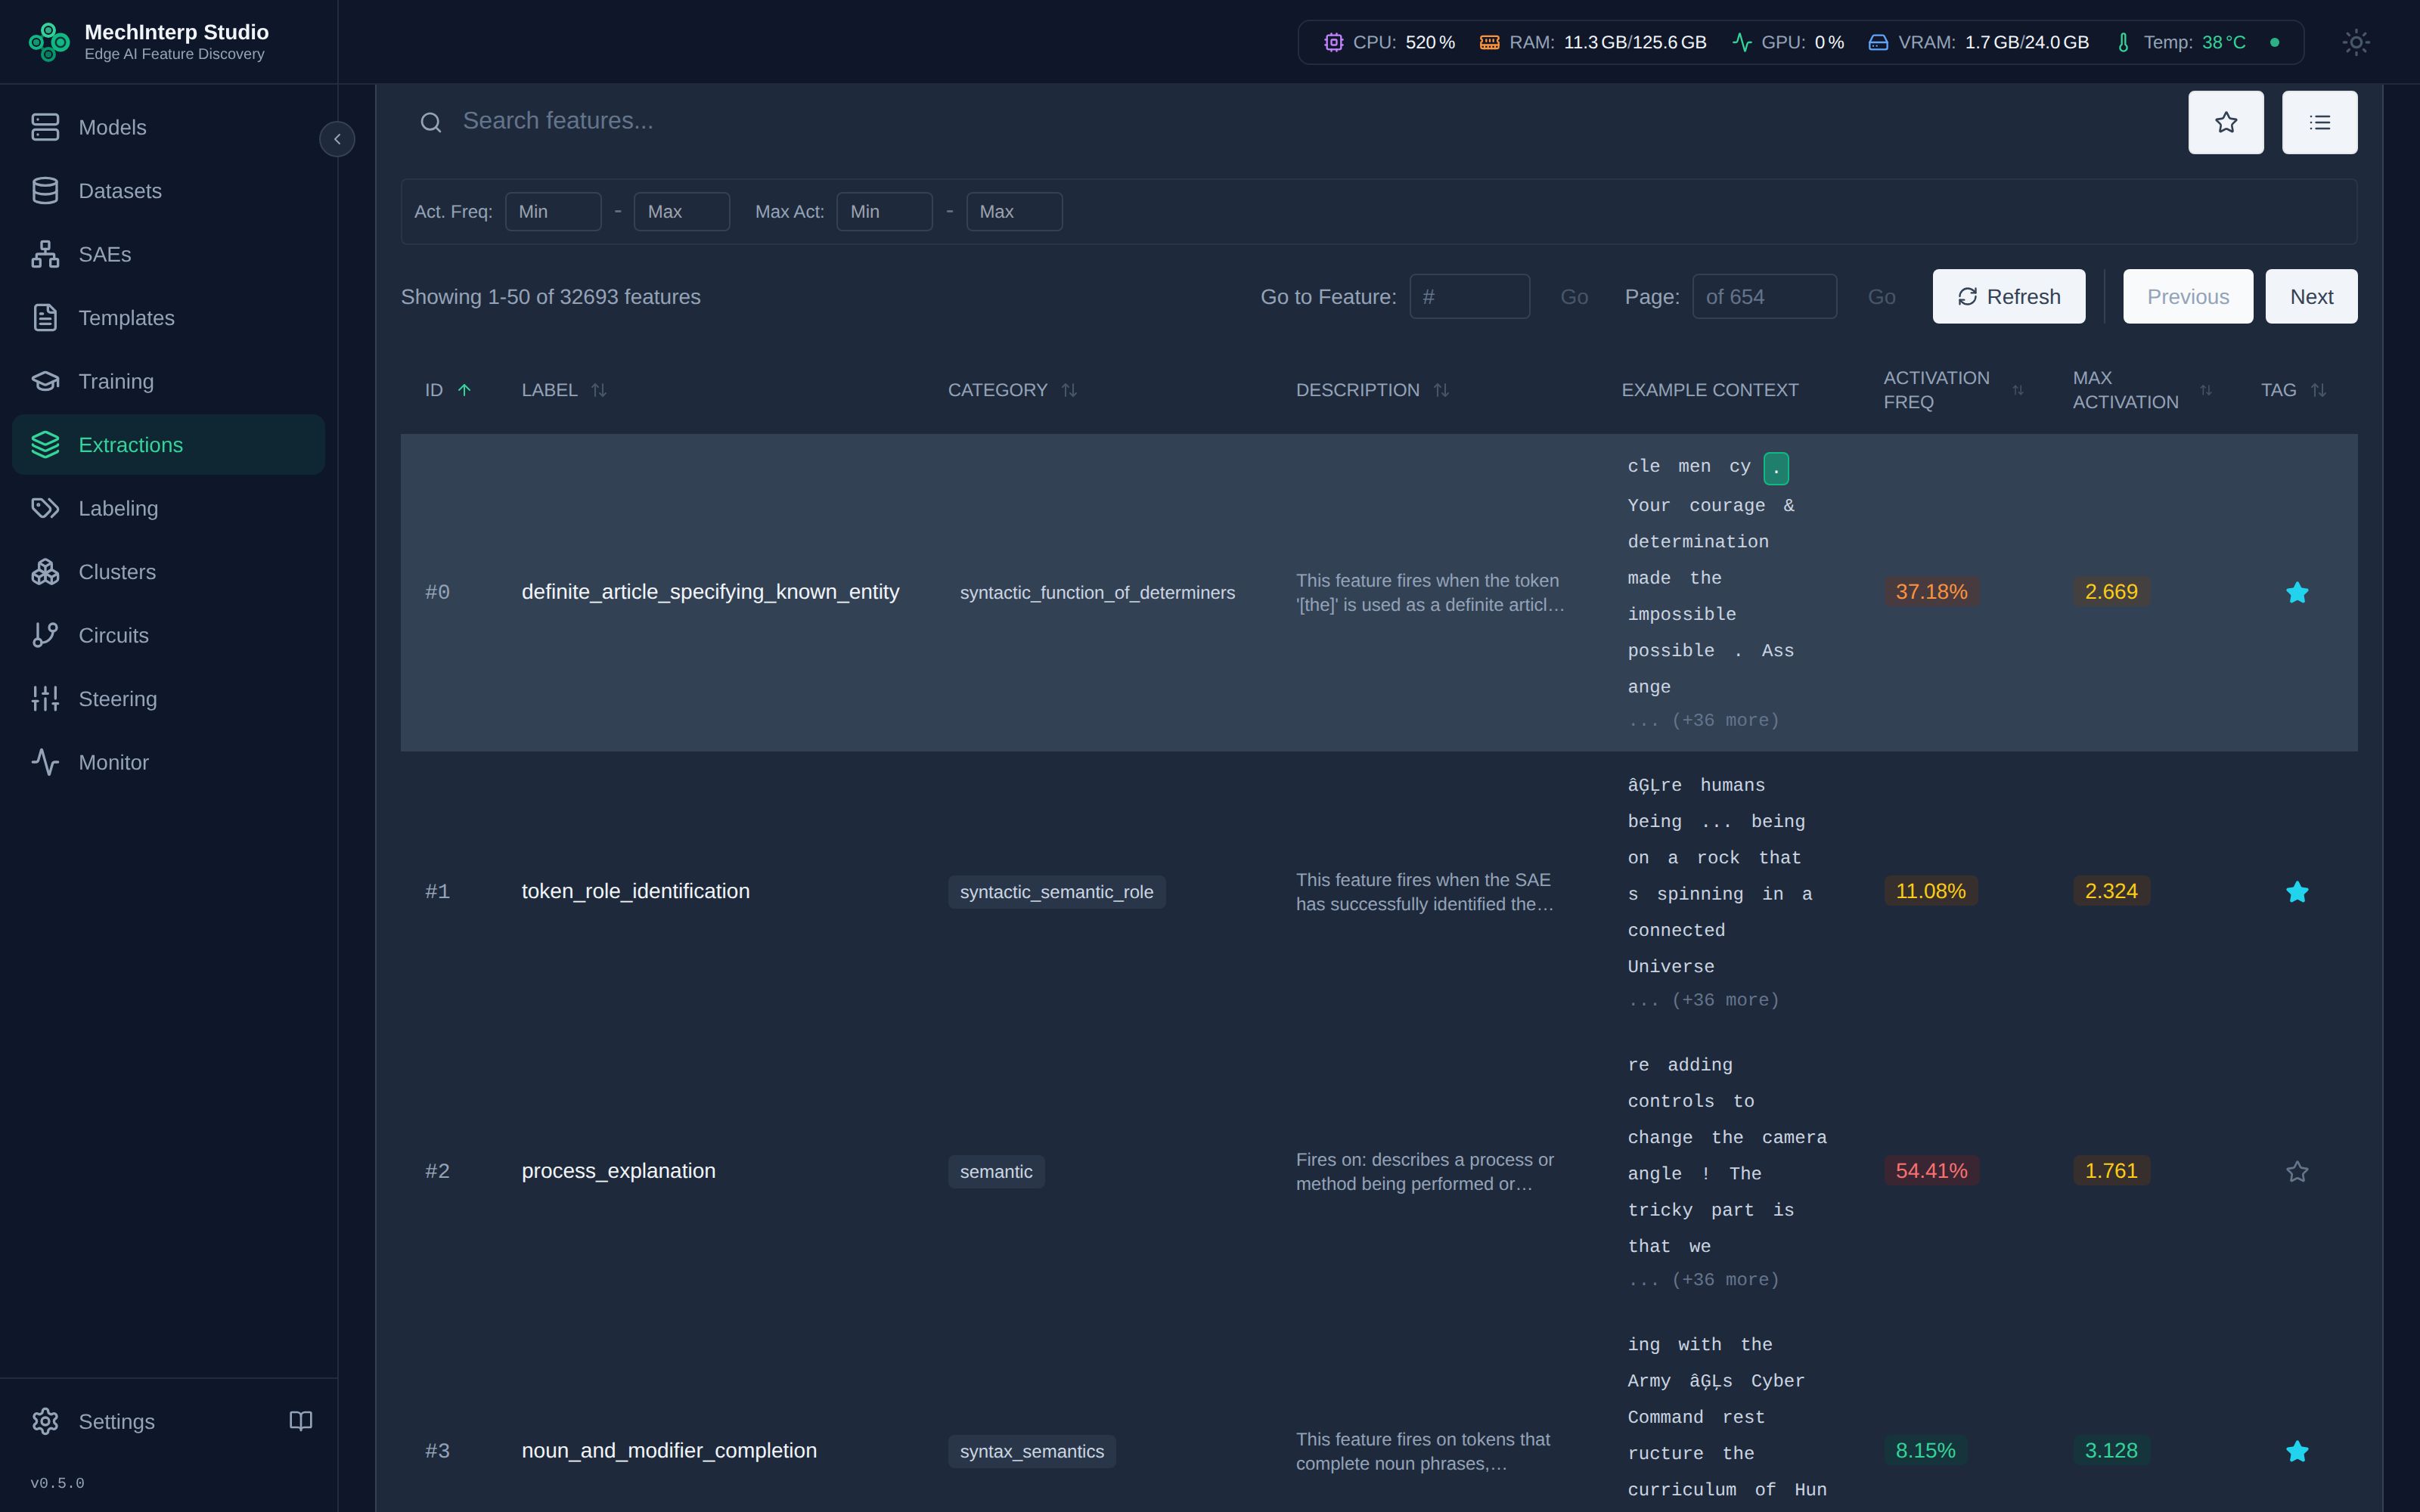Click the MechInterp Studio logo icon
The width and height of the screenshot is (2420, 1512).
(x=49, y=42)
